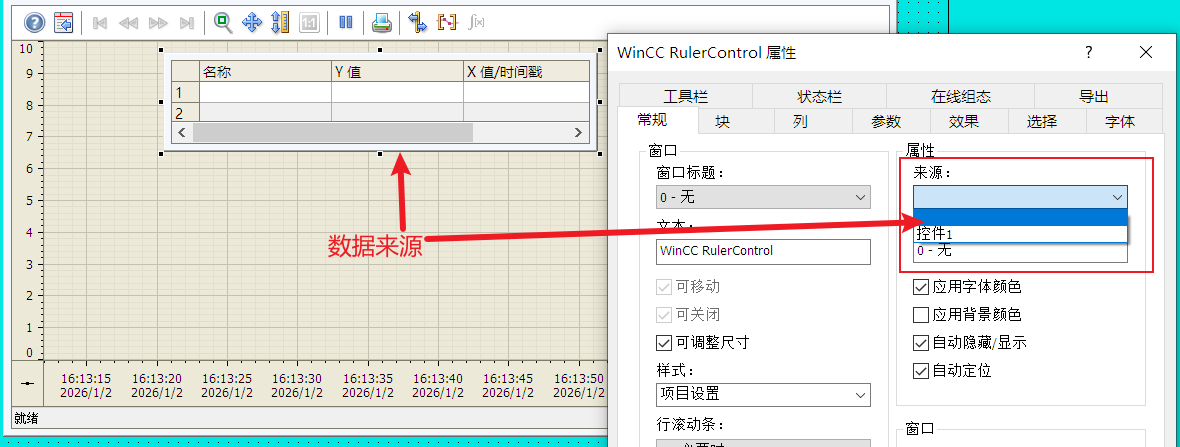Image resolution: width=1180 pixels, height=447 pixels.
Task: Click the calculate statistics function icon
Action: [476, 23]
